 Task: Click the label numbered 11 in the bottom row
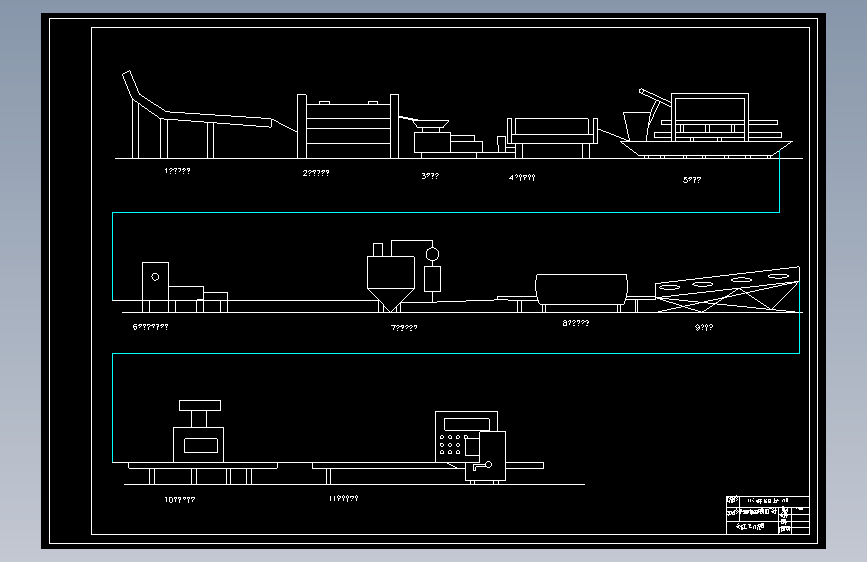coord(343,498)
